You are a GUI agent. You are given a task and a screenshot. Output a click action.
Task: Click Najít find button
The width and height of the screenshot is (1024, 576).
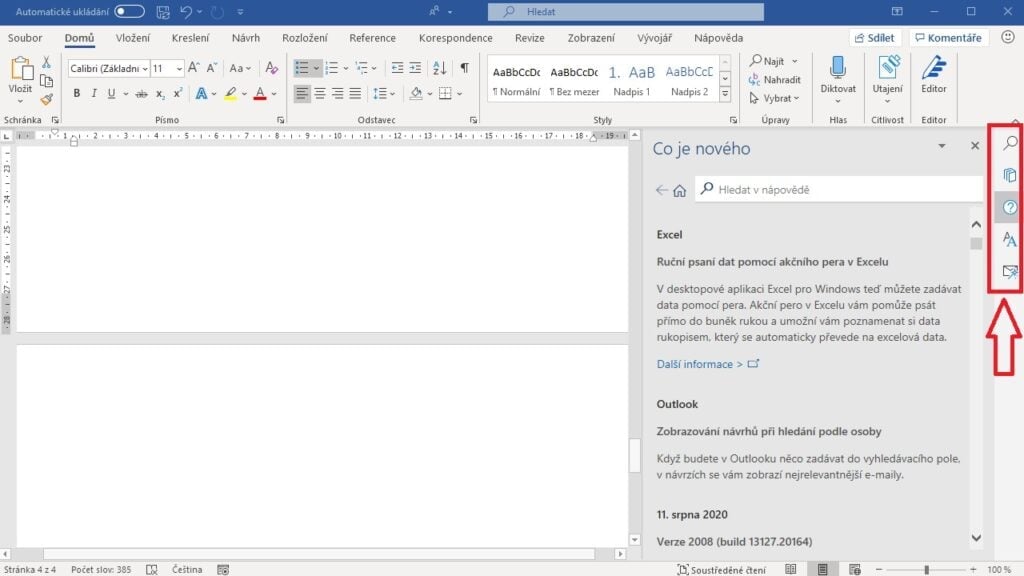point(767,61)
